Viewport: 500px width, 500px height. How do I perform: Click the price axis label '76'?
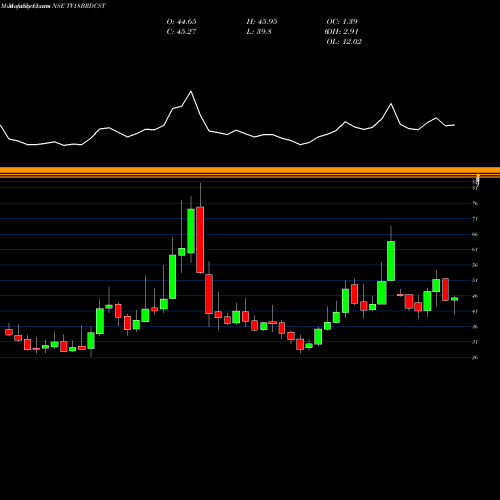pos(475,203)
